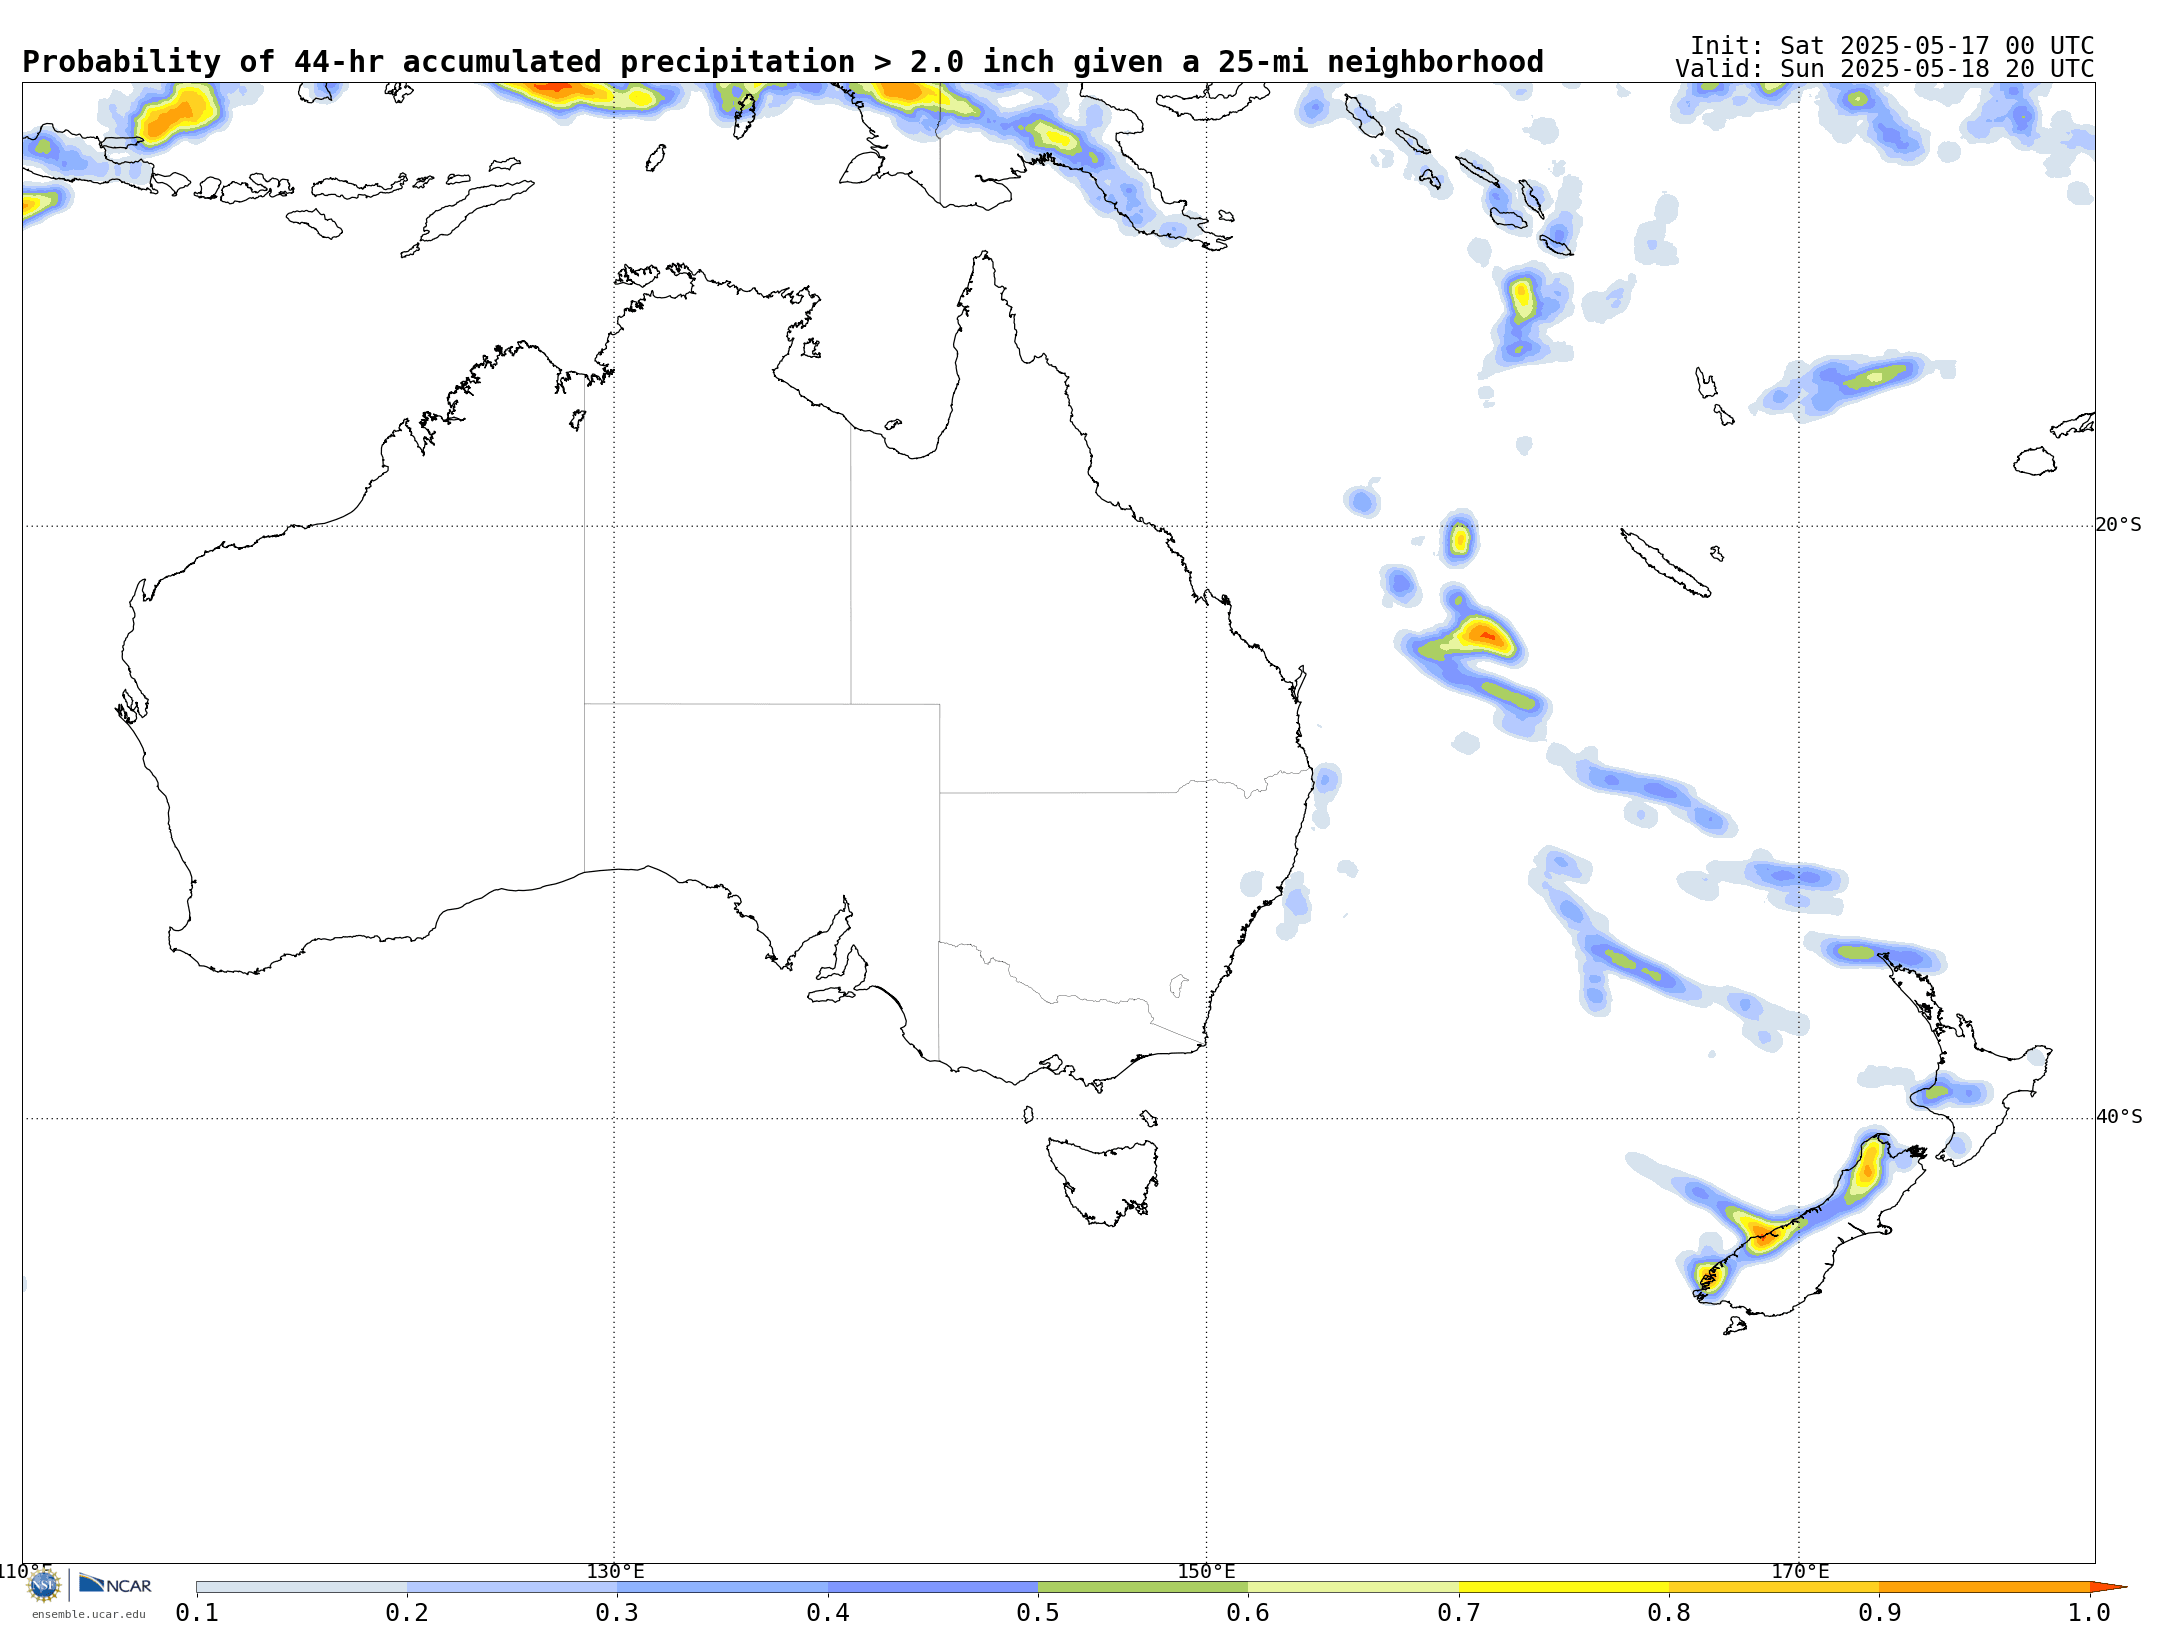This screenshot has width=2160, height=1626.
Task: Click the 0.2 colorbar tick label
Action: click(407, 1612)
